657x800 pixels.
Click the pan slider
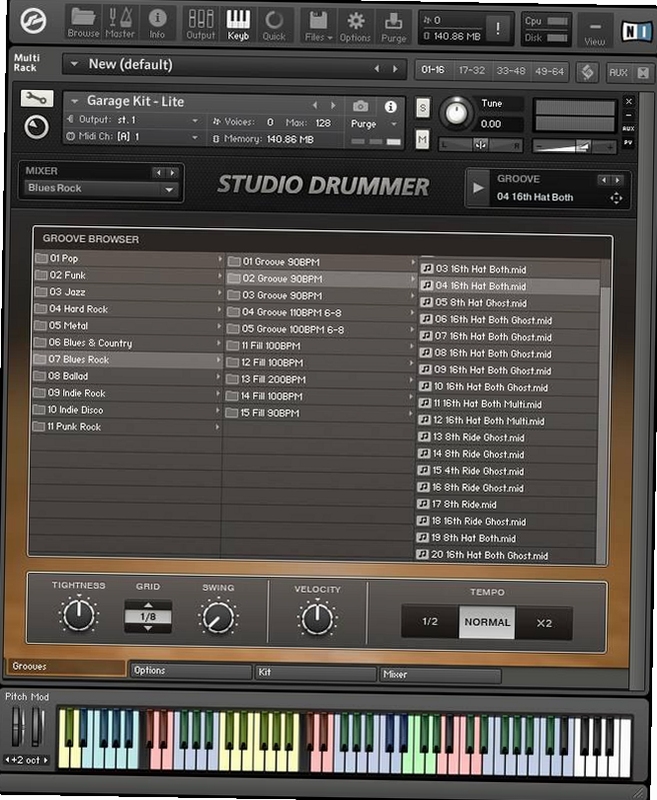click(480, 145)
